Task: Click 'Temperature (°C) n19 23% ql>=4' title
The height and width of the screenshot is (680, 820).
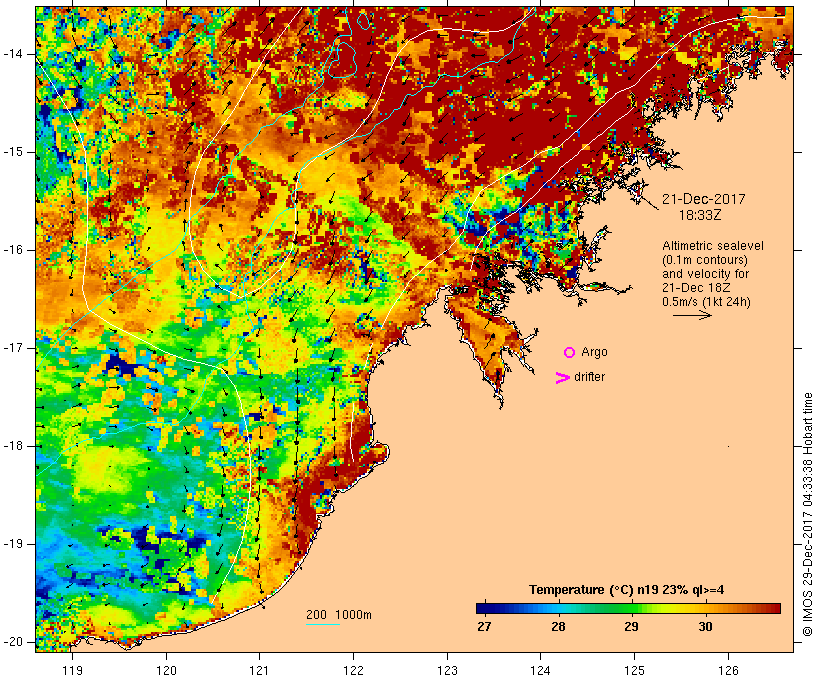Action: click(627, 590)
